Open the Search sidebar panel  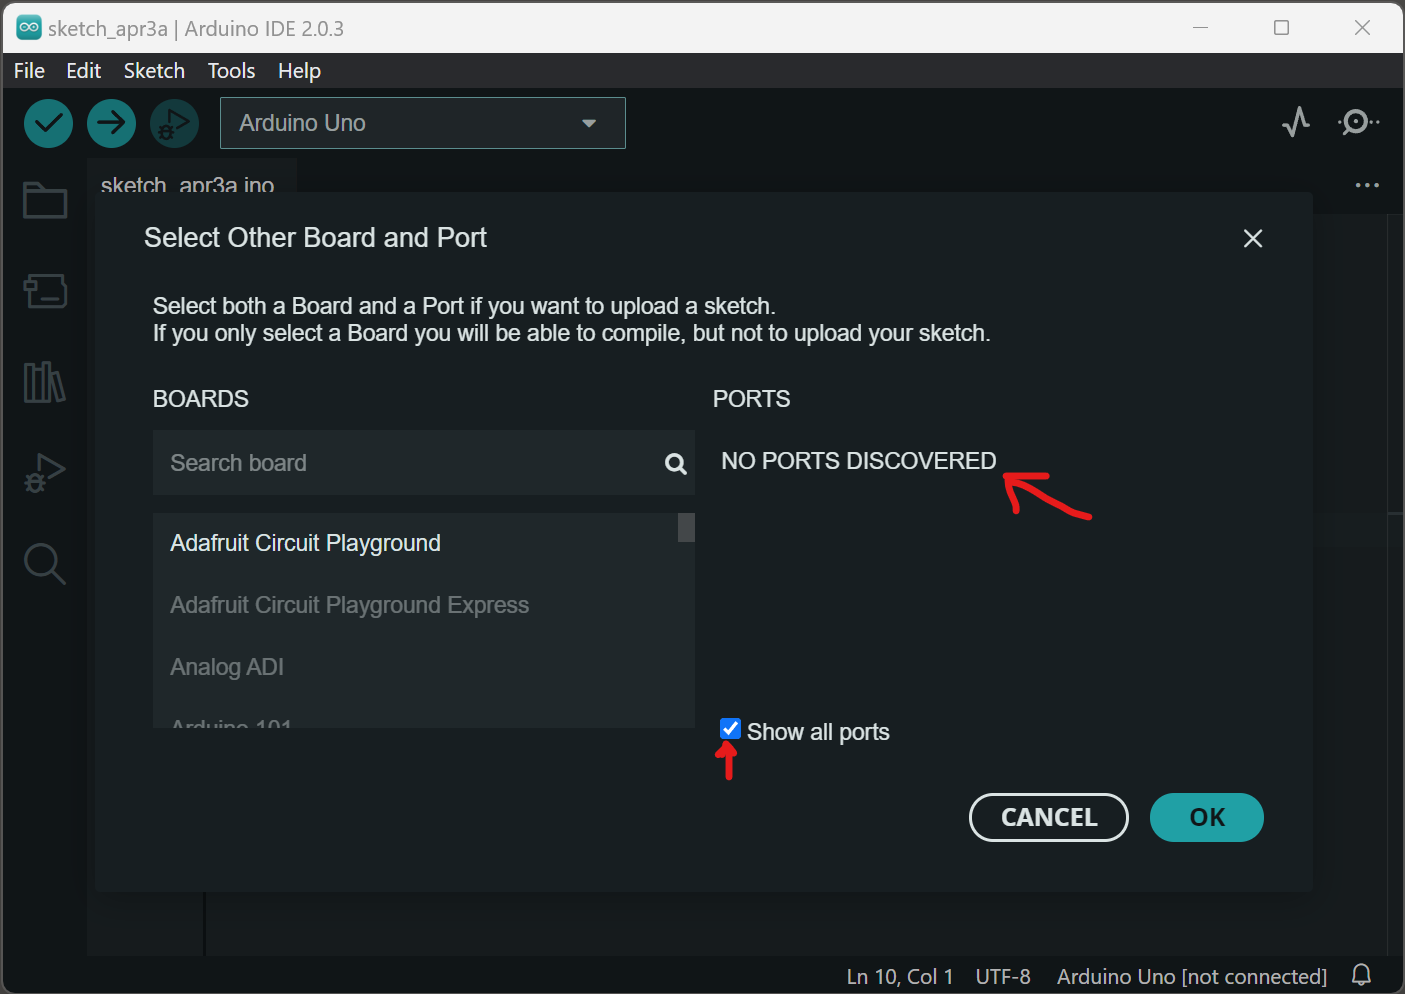pos(45,564)
